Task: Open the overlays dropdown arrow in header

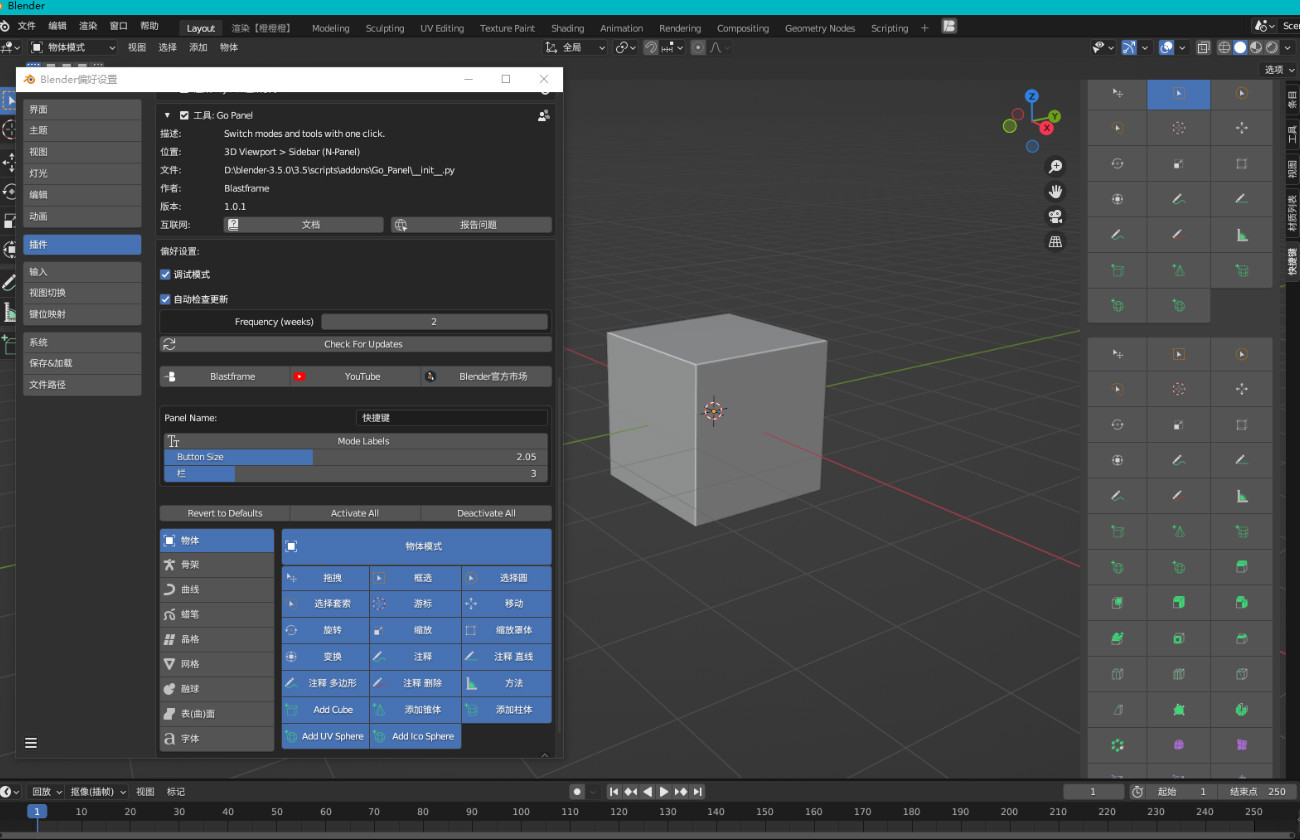Action: coord(1182,48)
